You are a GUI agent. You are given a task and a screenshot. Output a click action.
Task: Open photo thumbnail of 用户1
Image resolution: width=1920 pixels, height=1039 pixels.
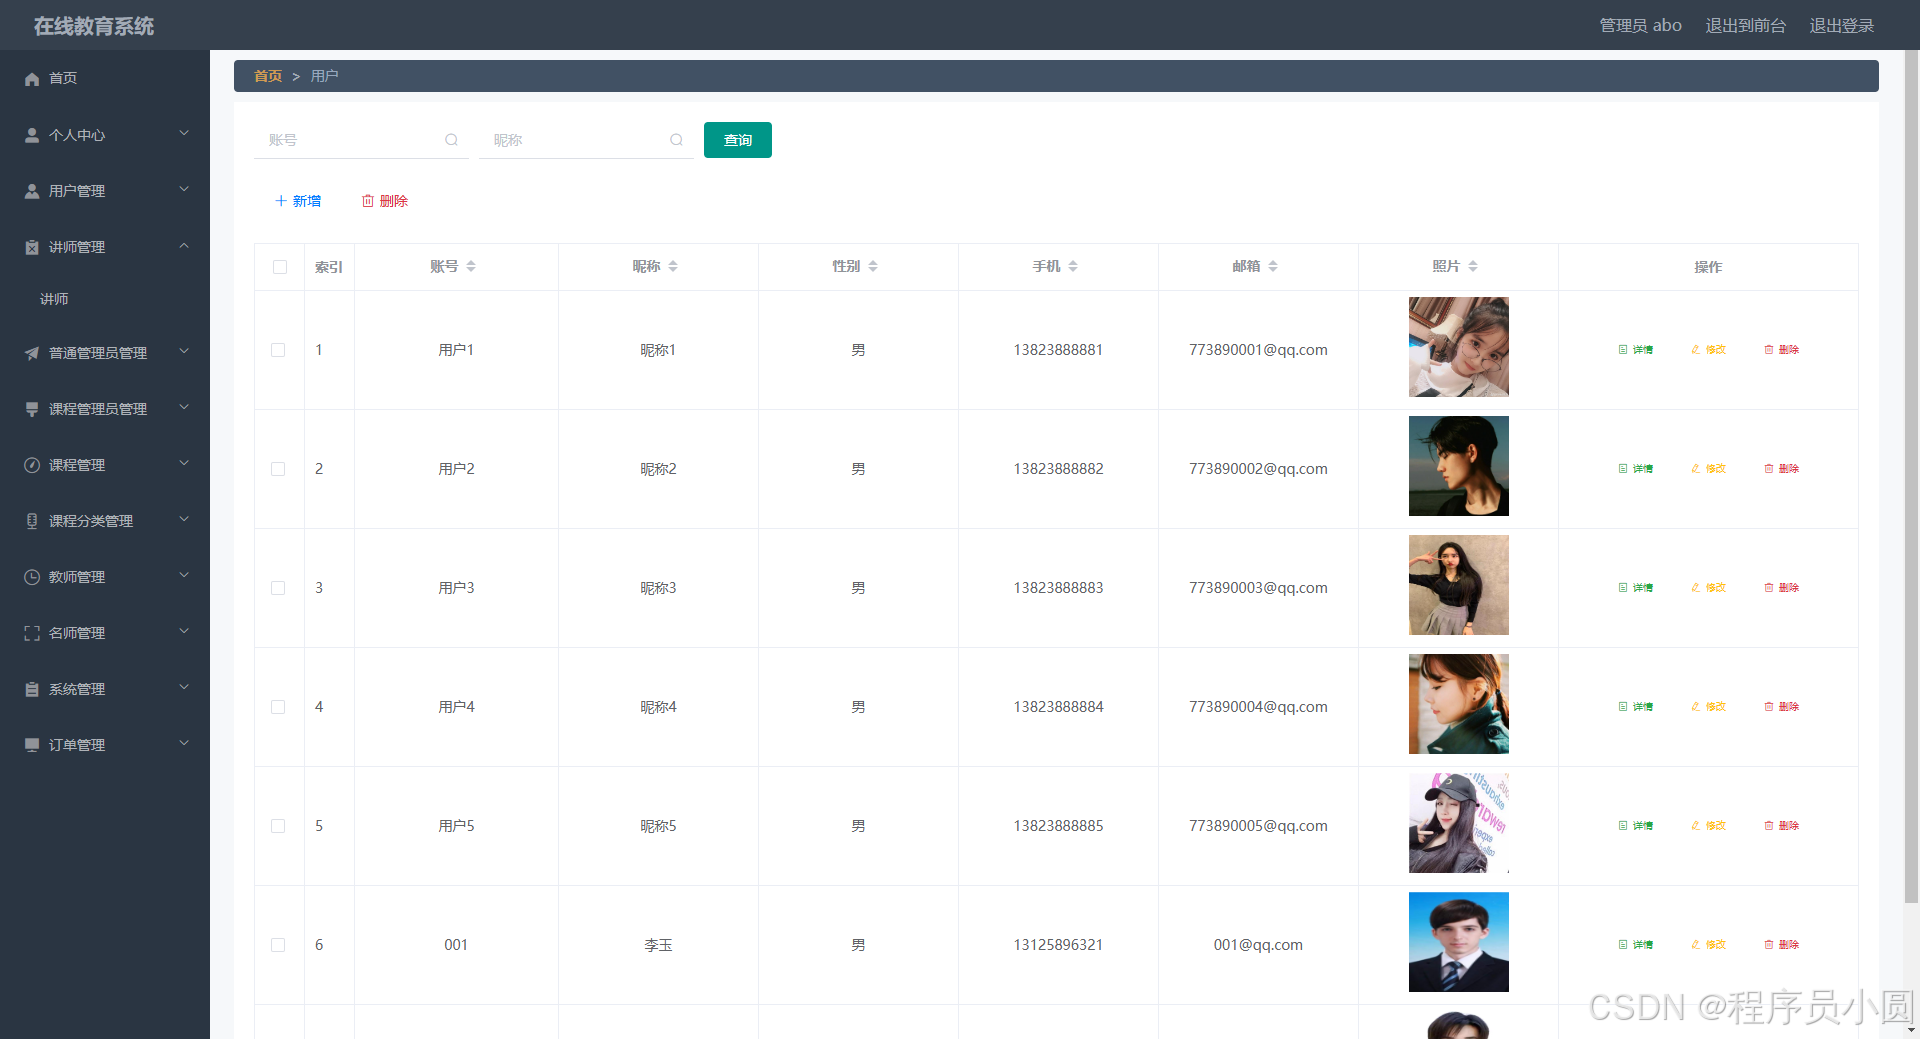pyautogui.click(x=1458, y=347)
